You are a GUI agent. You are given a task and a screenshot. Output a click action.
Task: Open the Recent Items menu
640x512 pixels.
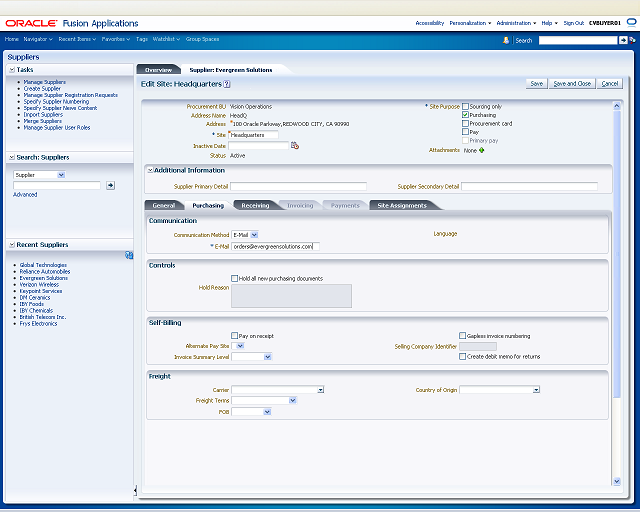click(77, 39)
